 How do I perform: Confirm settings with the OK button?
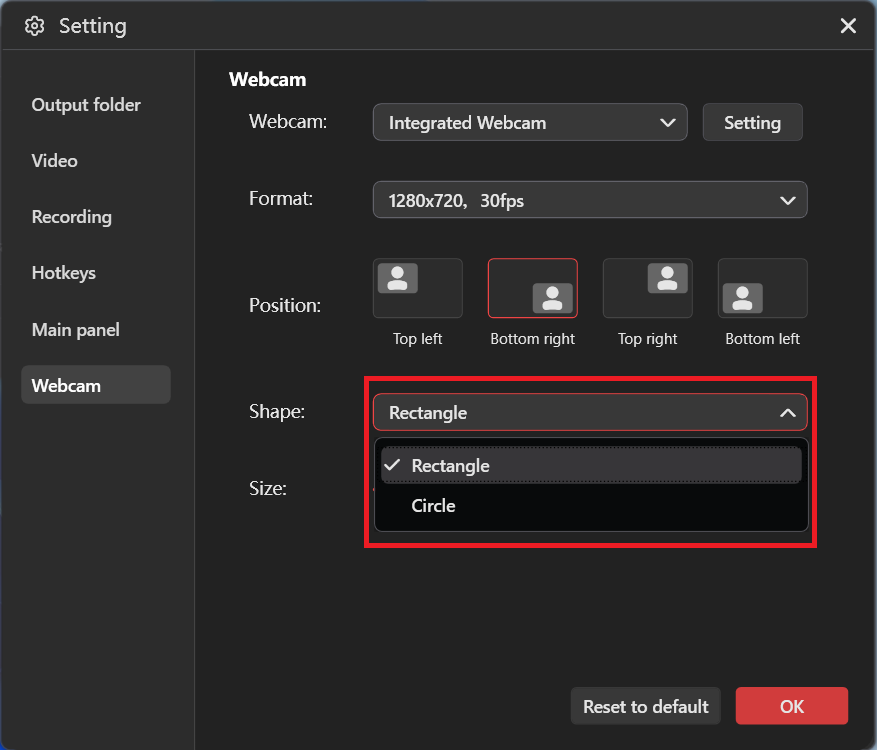791,706
